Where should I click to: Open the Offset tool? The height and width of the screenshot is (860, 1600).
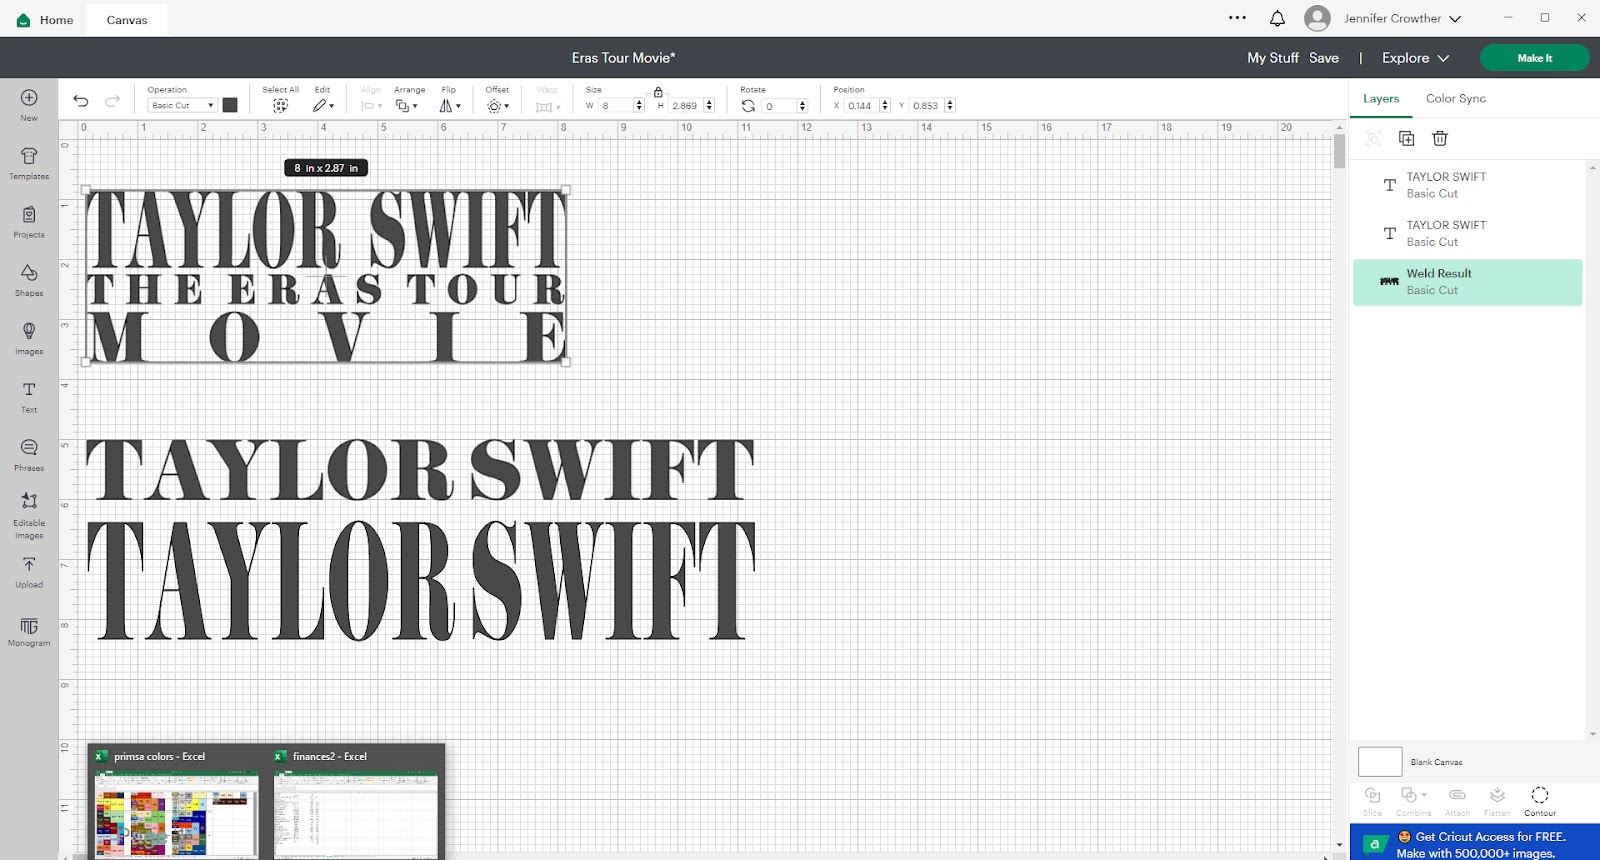click(498, 105)
